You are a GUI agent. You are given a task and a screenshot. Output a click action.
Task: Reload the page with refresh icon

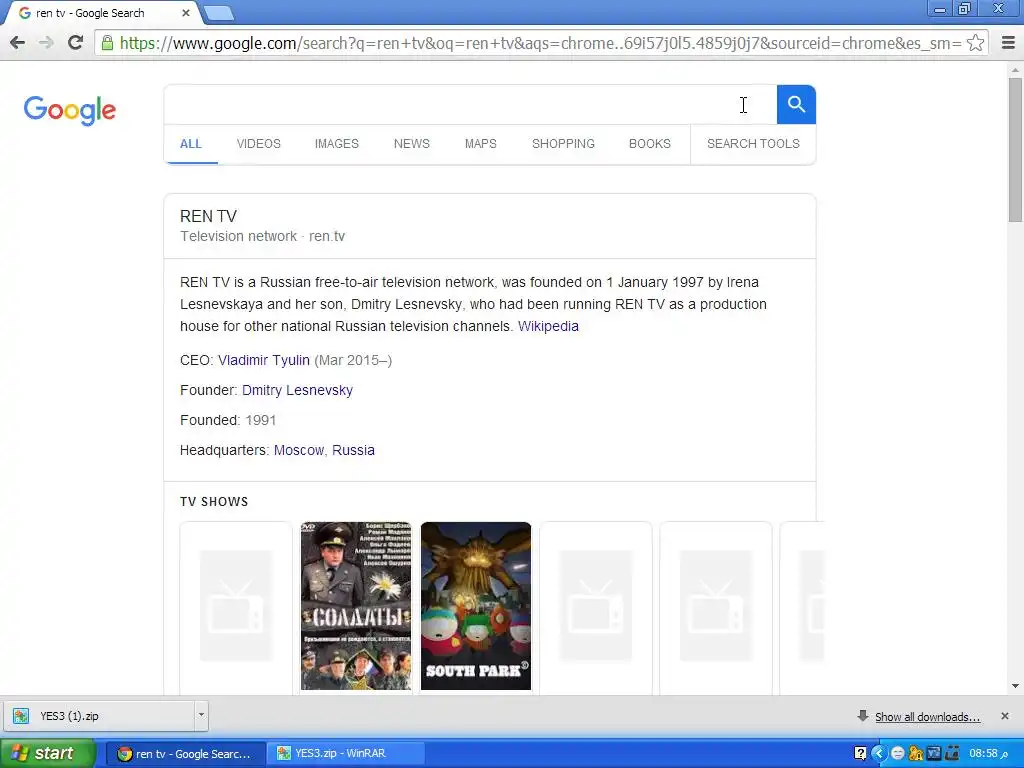[x=76, y=43]
